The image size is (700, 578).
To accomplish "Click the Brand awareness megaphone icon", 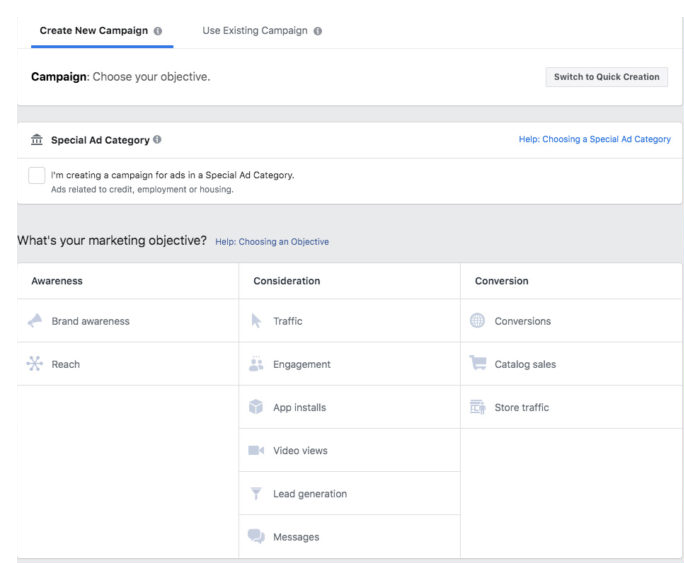I will tap(35, 320).
